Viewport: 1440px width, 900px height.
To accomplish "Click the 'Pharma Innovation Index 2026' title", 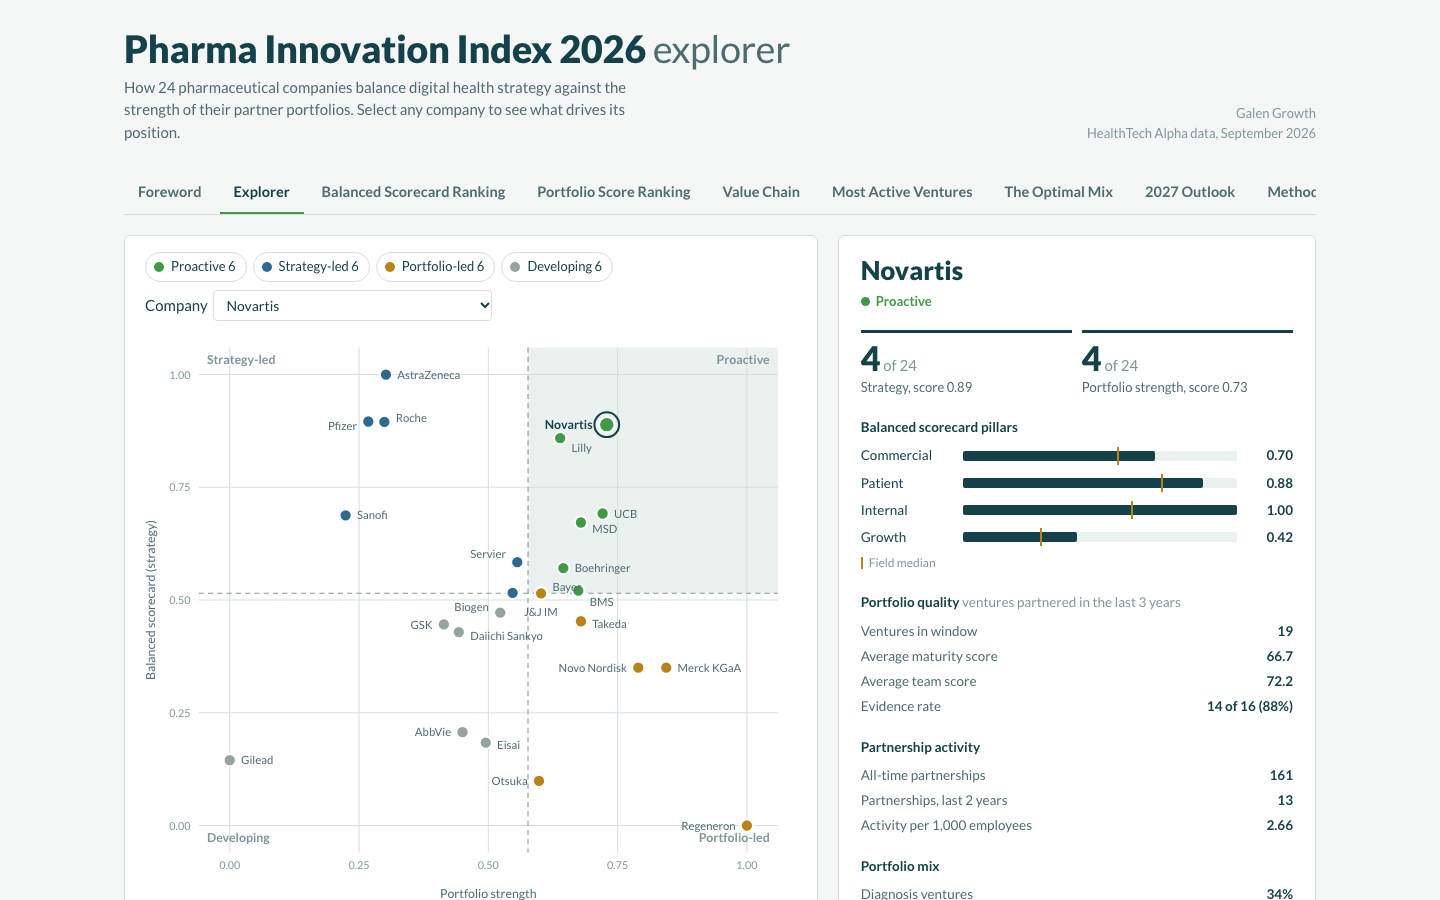I will [385, 50].
